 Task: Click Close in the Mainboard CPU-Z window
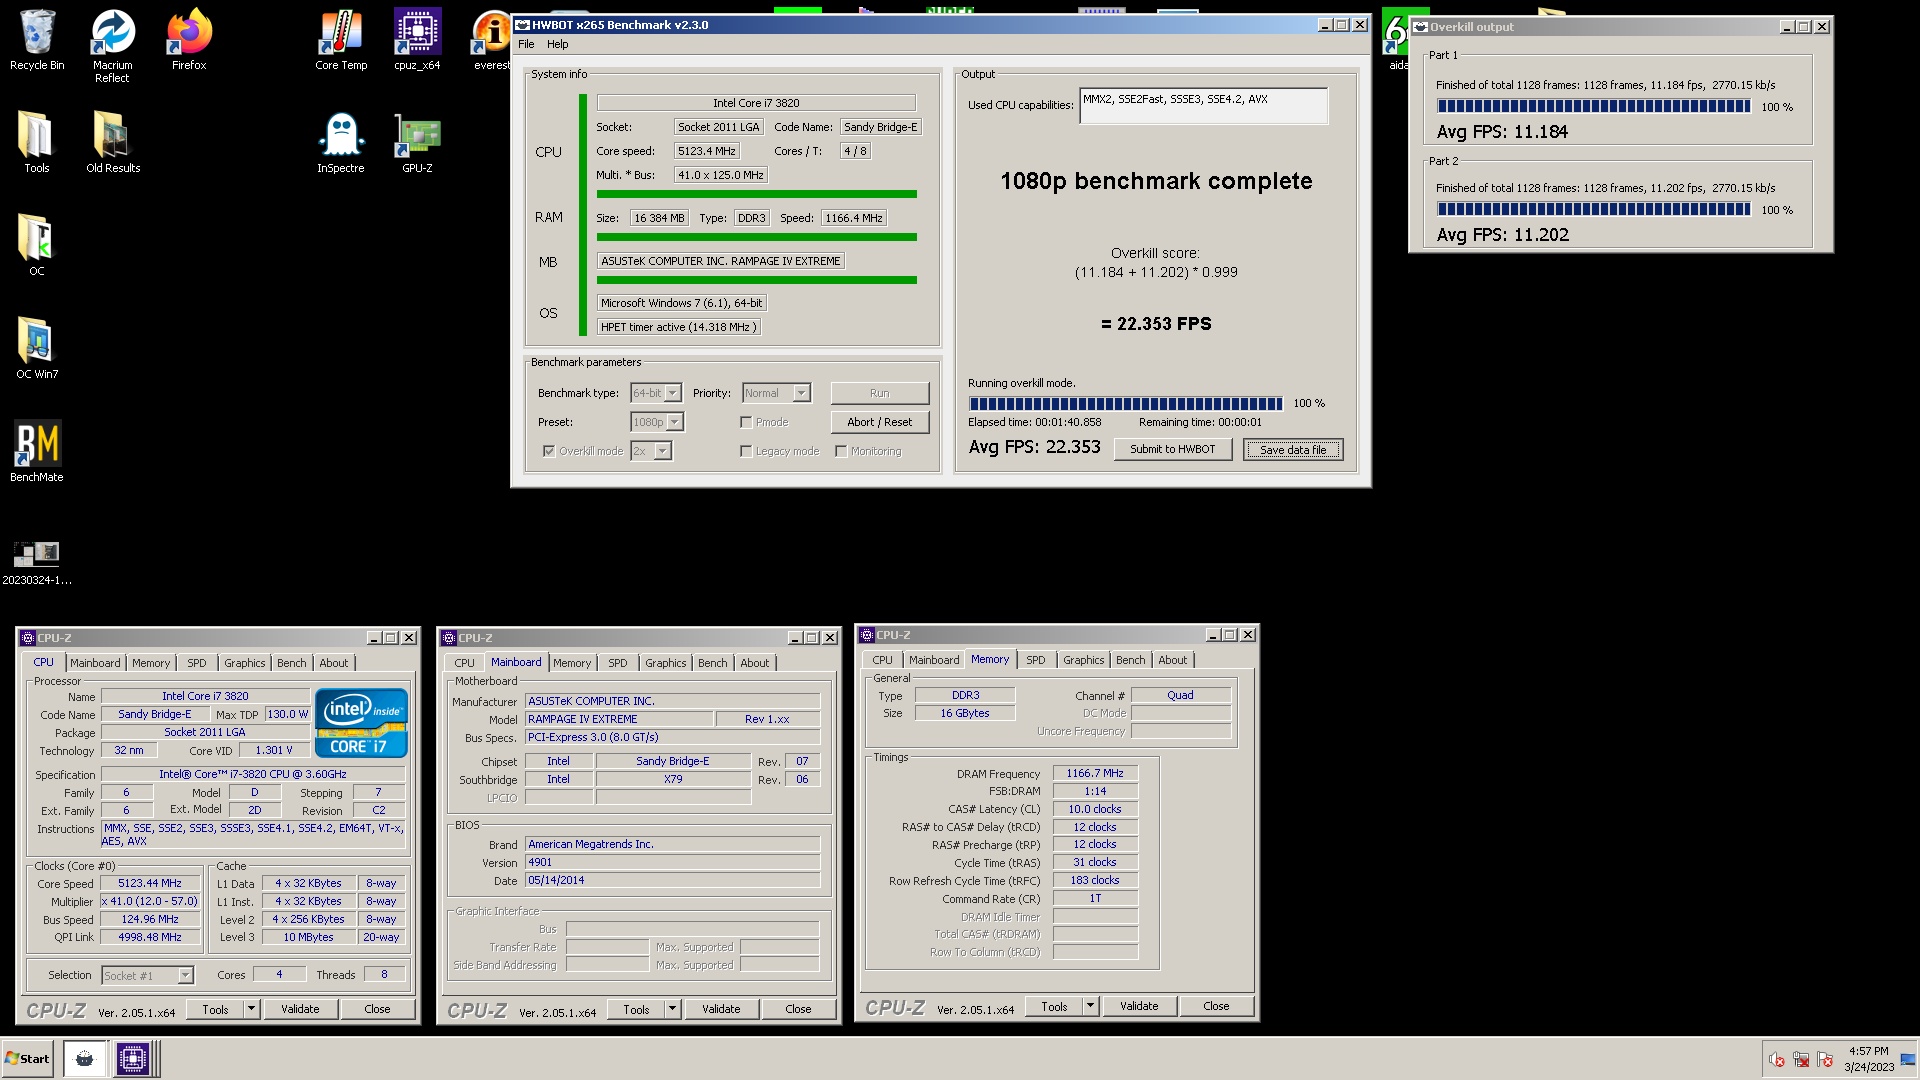[x=798, y=1009]
